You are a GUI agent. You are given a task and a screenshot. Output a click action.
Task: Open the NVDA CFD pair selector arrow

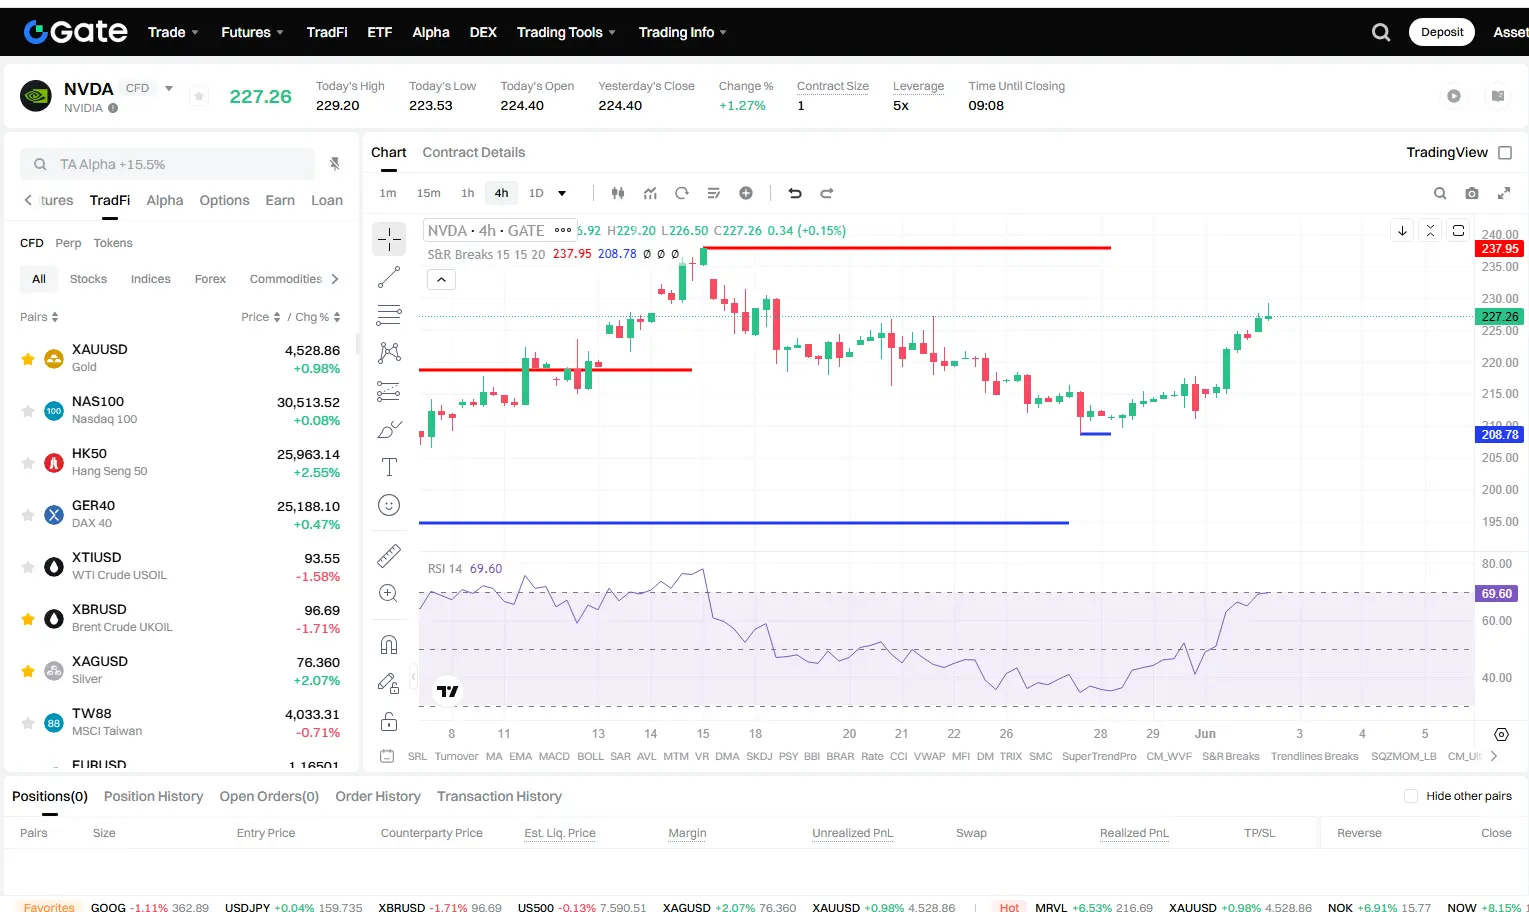(169, 88)
